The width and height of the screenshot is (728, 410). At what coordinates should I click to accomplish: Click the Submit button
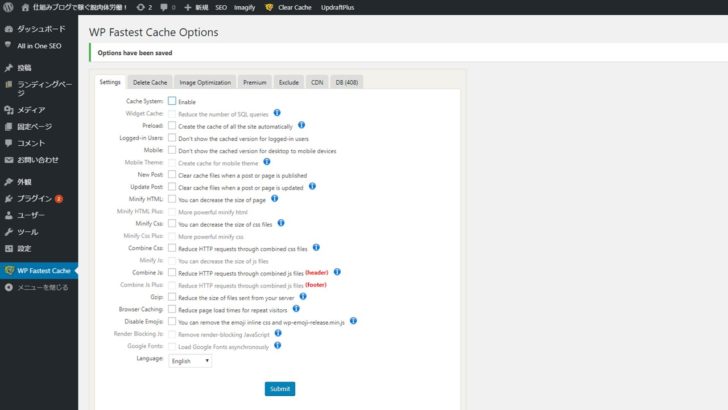click(x=279, y=388)
